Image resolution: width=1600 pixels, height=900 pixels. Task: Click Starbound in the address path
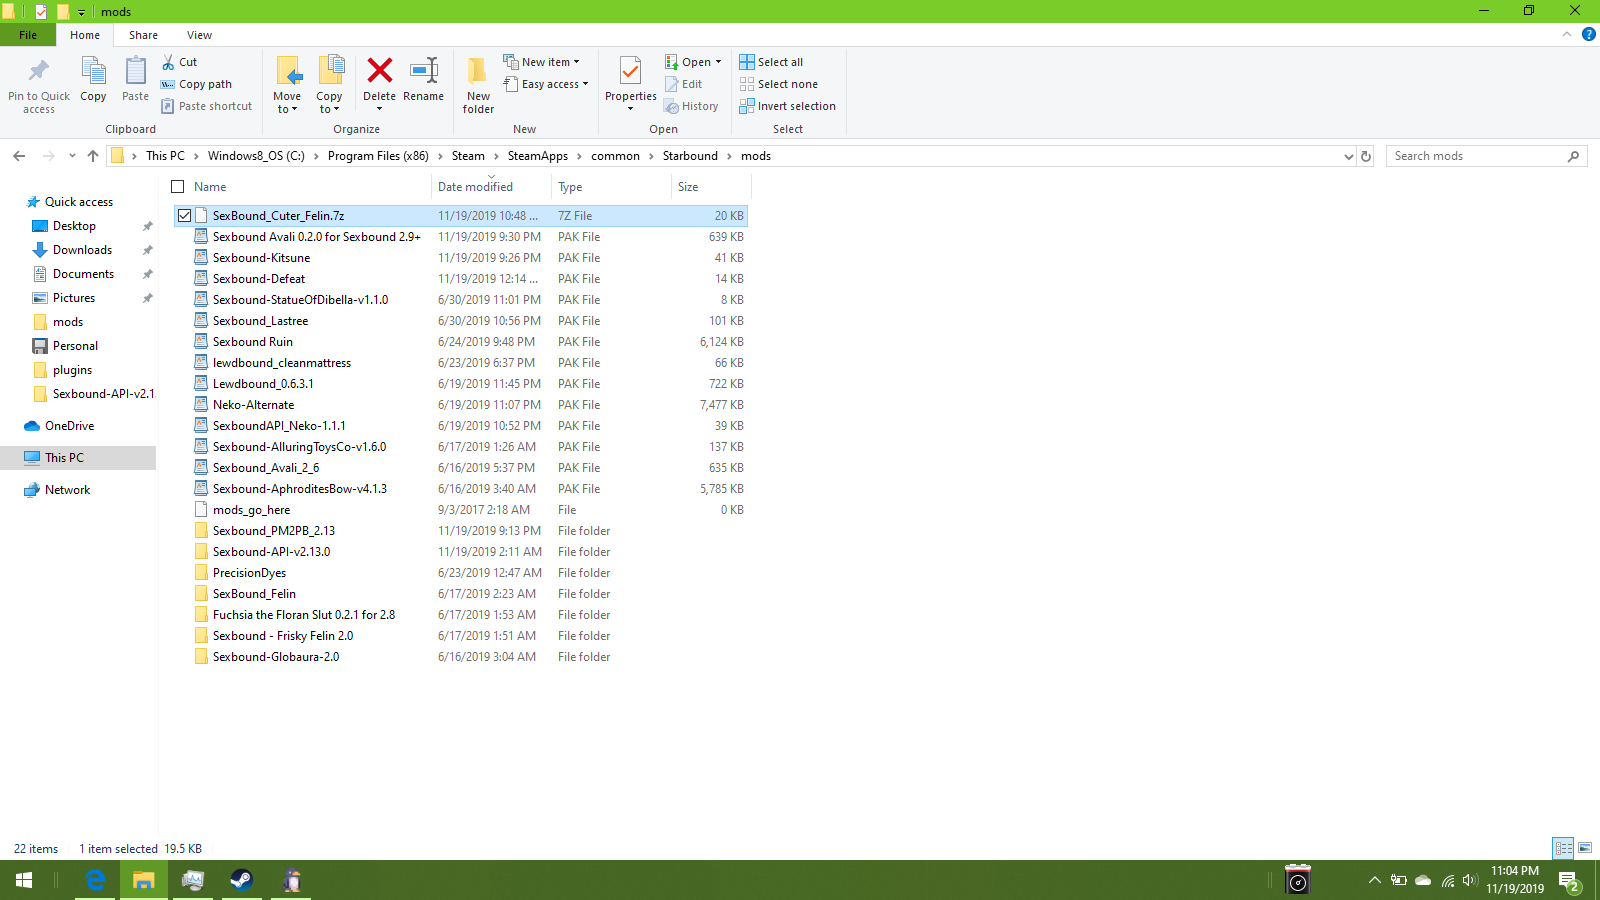(690, 156)
